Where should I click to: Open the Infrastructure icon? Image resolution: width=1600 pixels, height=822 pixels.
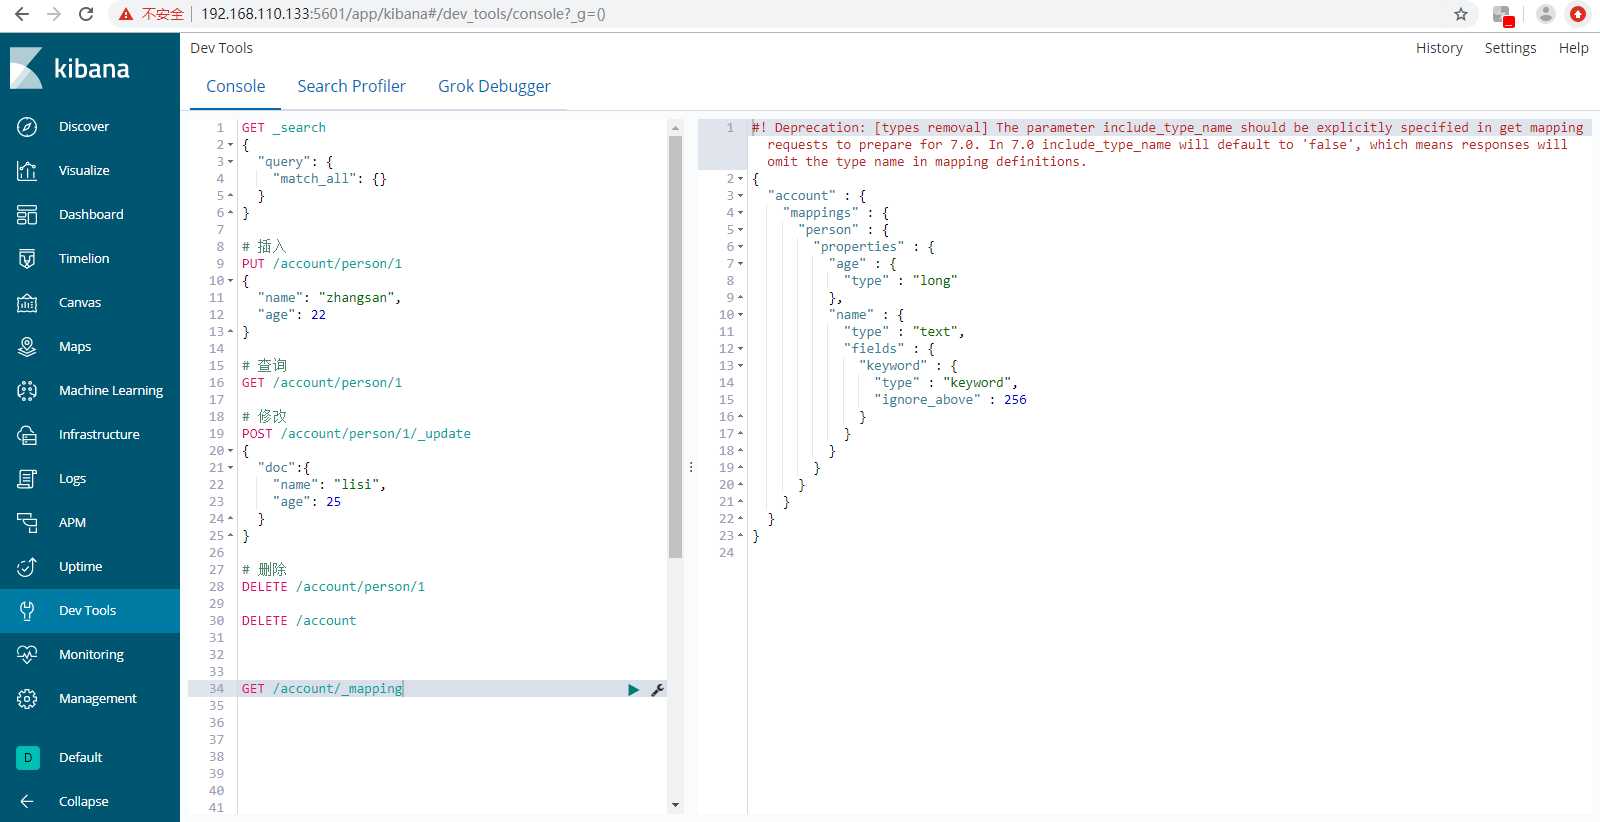pos(27,435)
